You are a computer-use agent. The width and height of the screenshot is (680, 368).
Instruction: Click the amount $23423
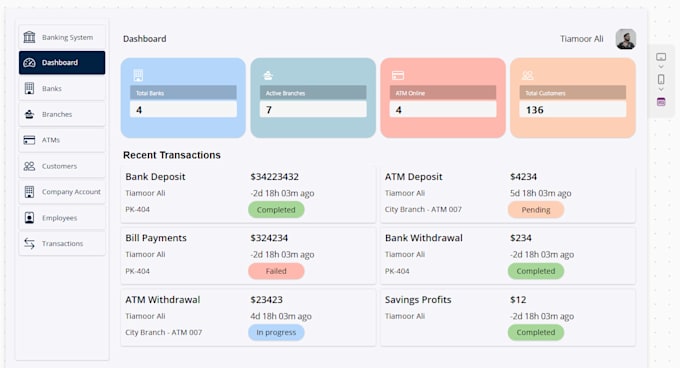[x=266, y=300]
